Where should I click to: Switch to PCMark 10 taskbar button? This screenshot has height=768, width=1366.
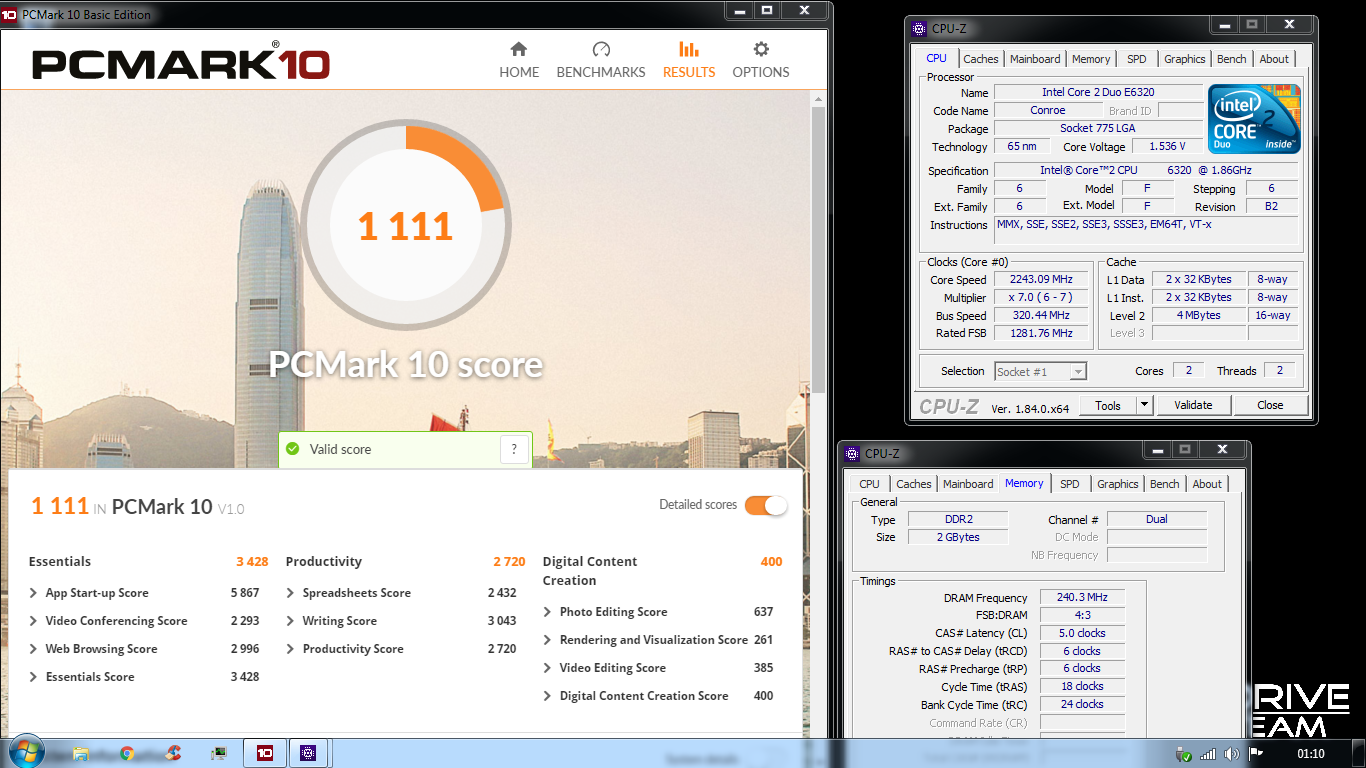(x=265, y=753)
